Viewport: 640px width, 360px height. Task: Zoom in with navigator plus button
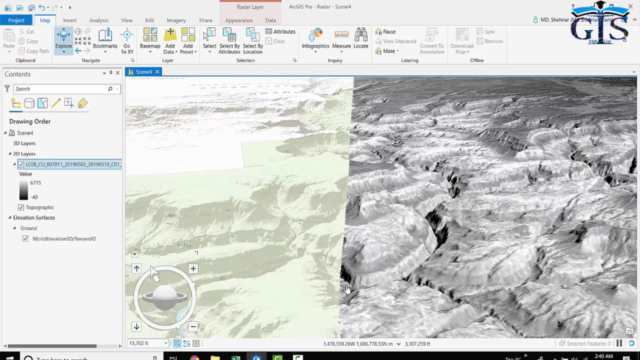[x=193, y=269]
